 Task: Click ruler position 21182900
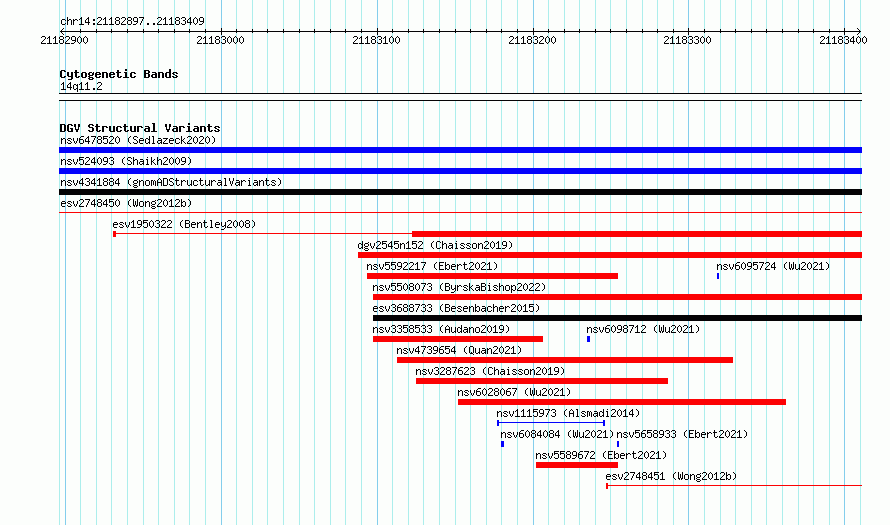click(64, 40)
